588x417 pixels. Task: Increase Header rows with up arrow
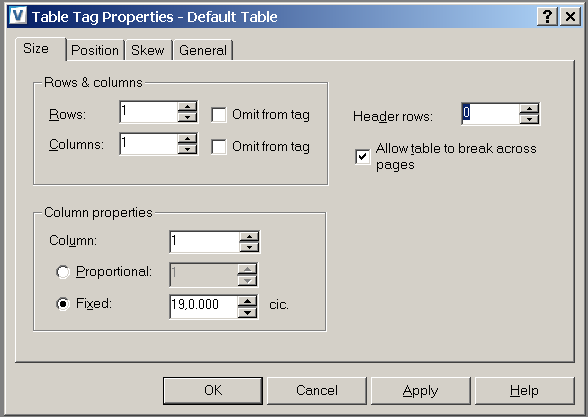[x=529, y=109]
